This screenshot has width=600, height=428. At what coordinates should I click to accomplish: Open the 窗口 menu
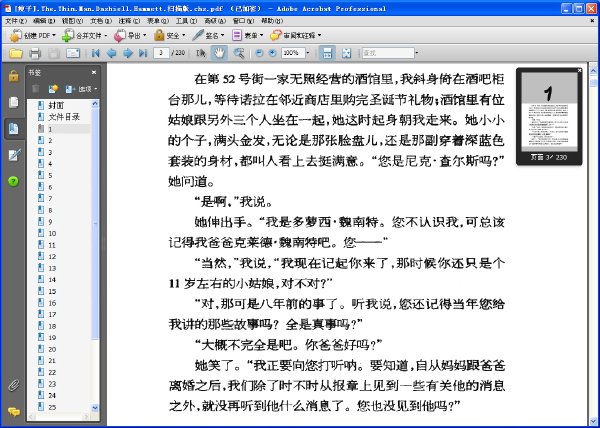(243, 21)
